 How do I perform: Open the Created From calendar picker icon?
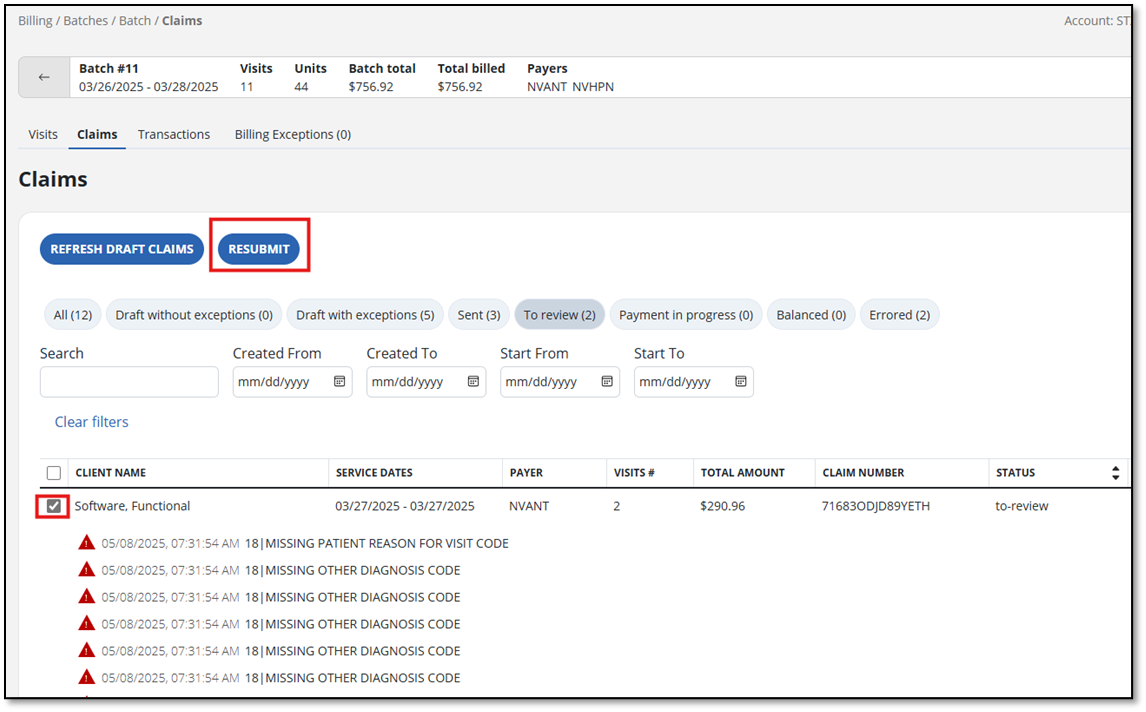[x=339, y=381]
